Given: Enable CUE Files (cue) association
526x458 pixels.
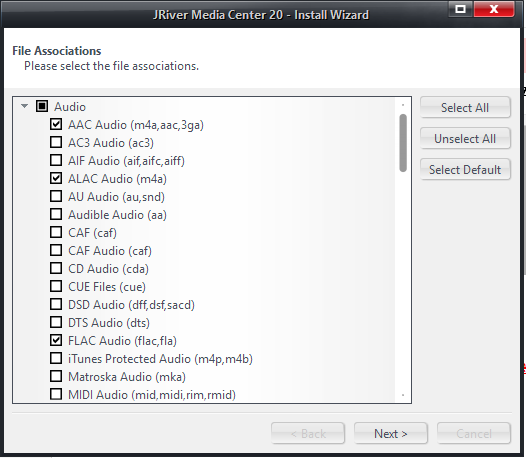Looking at the screenshot, I should (56, 286).
